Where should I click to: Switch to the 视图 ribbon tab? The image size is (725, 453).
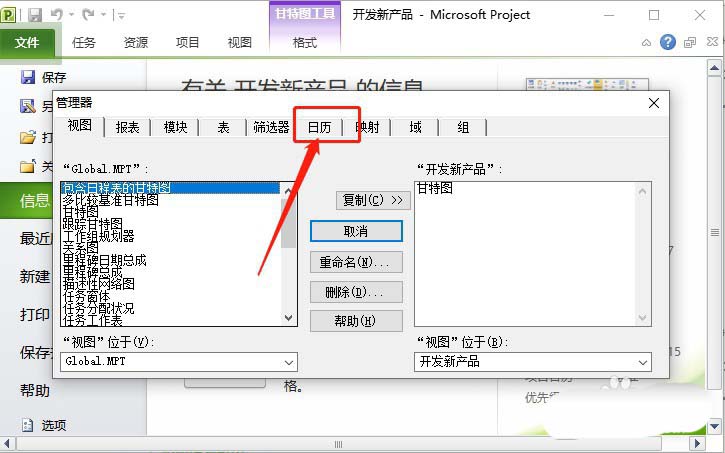(x=240, y=43)
